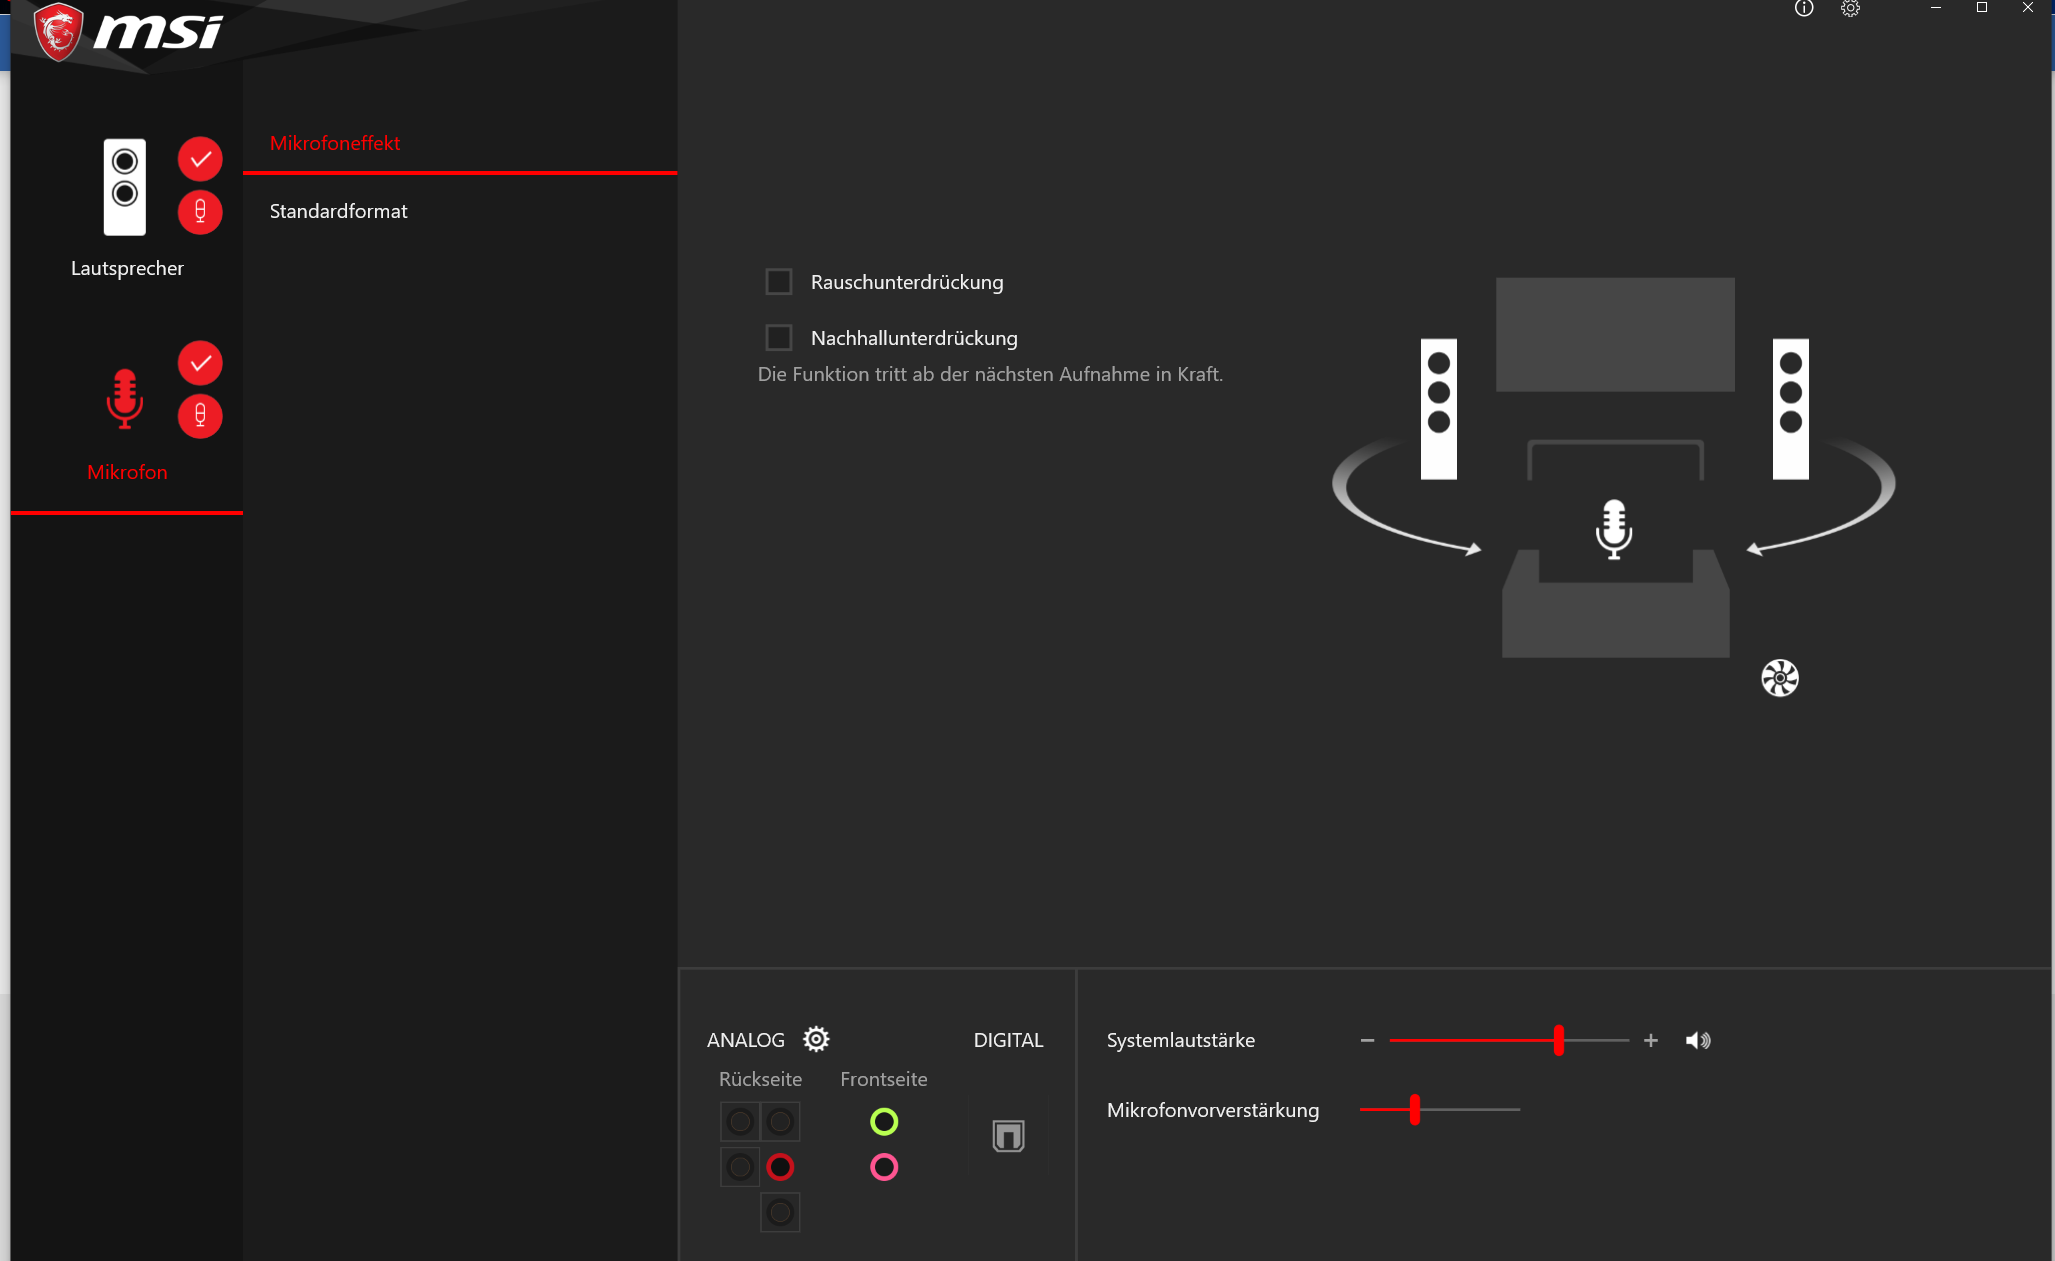Screen dimensions: 2055x1261
Task: Click the ANALOG advanced settings gear
Action: [x=816, y=1039]
